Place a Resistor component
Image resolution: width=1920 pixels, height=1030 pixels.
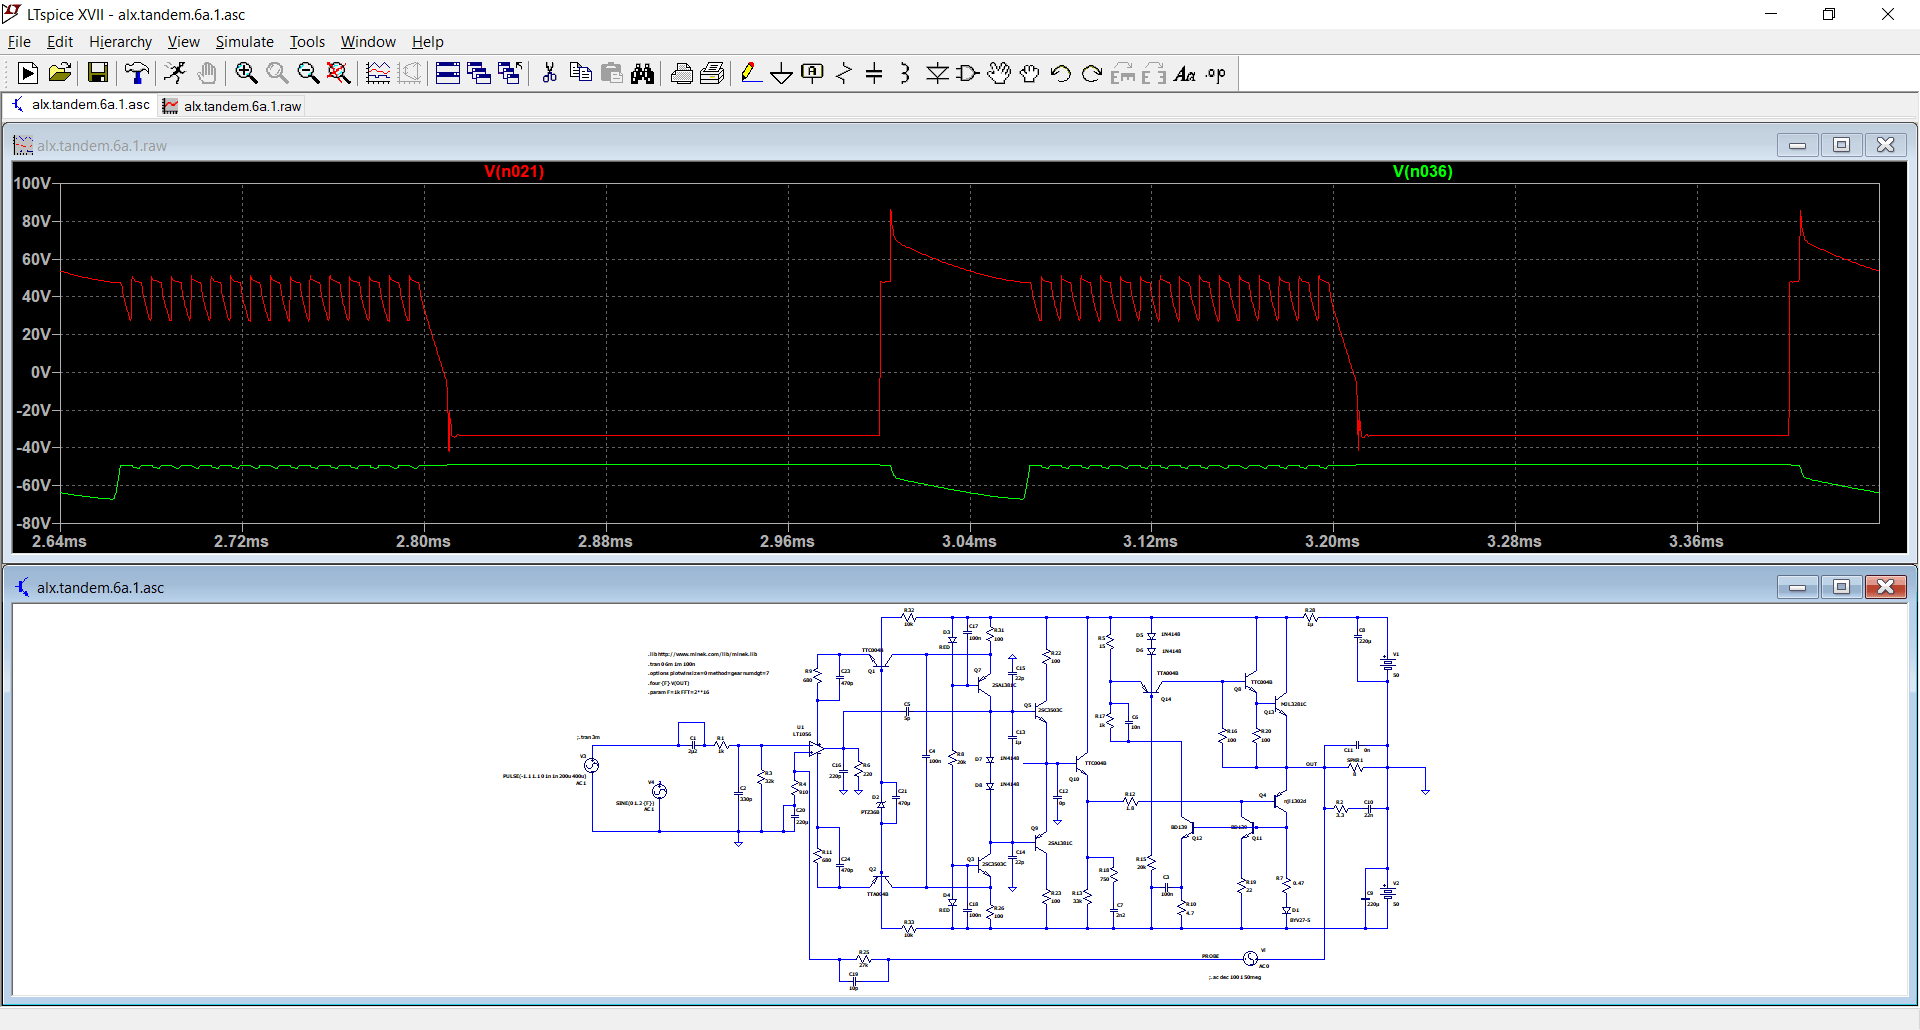(x=844, y=73)
